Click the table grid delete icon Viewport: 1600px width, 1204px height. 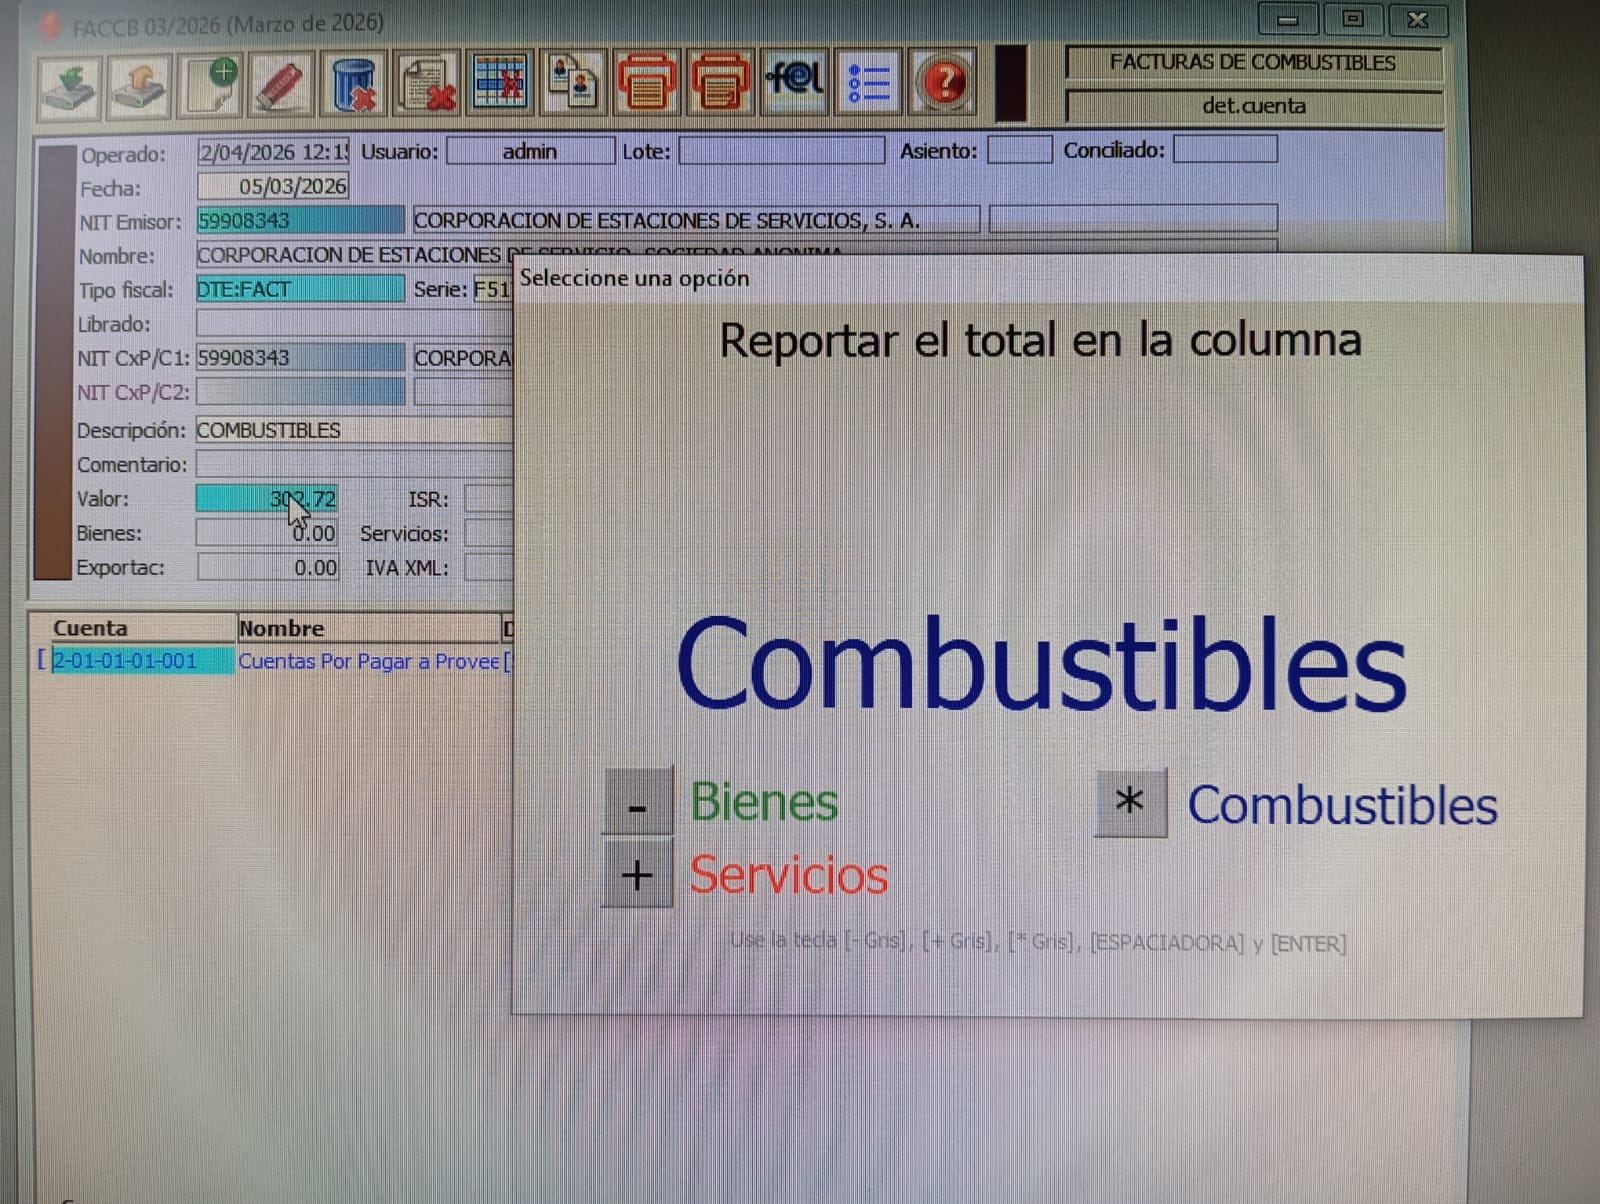coord(500,83)
